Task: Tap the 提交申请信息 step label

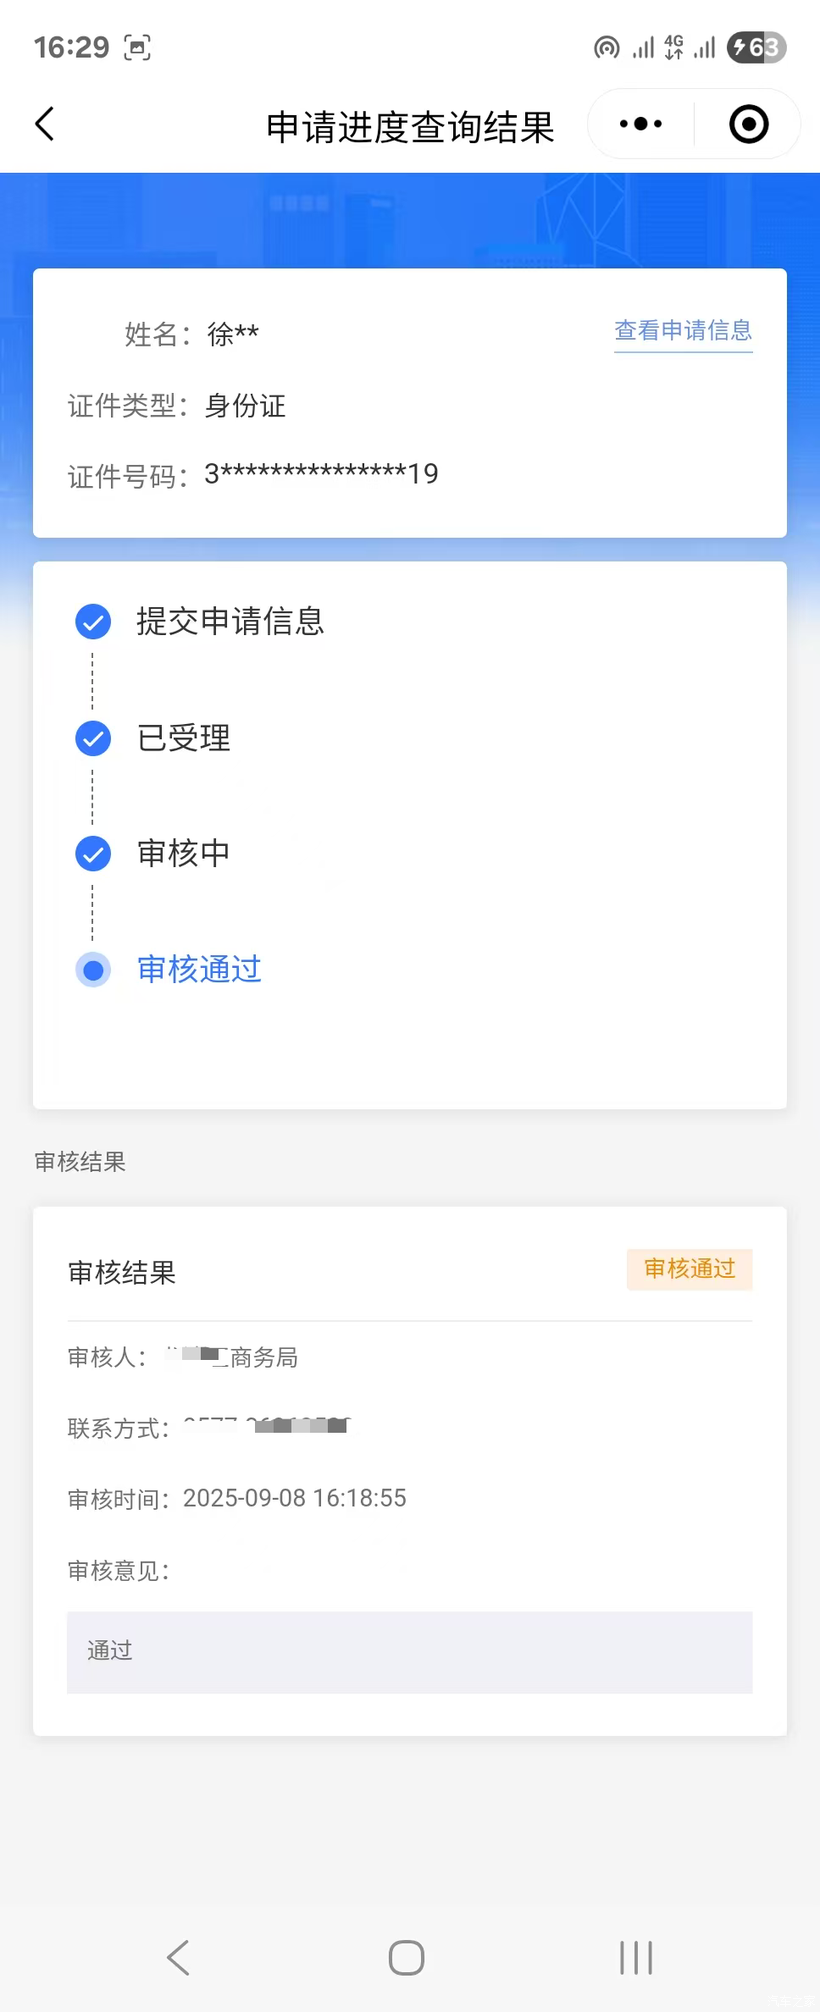Action: click(x=230, y=621)
